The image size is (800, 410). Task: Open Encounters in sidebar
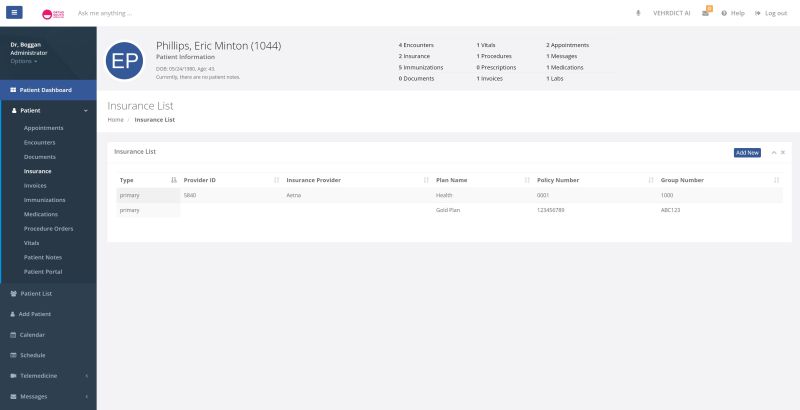(39, 142)
